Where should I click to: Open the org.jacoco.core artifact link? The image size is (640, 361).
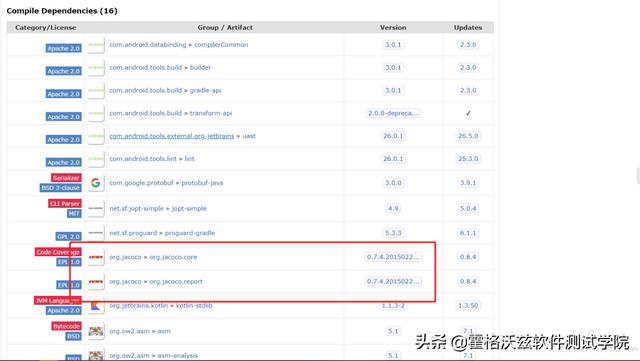point(173,257)
